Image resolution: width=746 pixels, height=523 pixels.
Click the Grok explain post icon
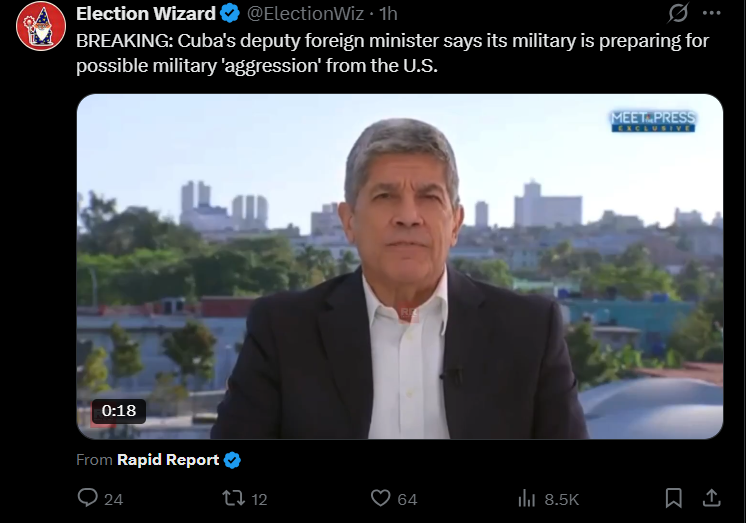tap(677, 13)
